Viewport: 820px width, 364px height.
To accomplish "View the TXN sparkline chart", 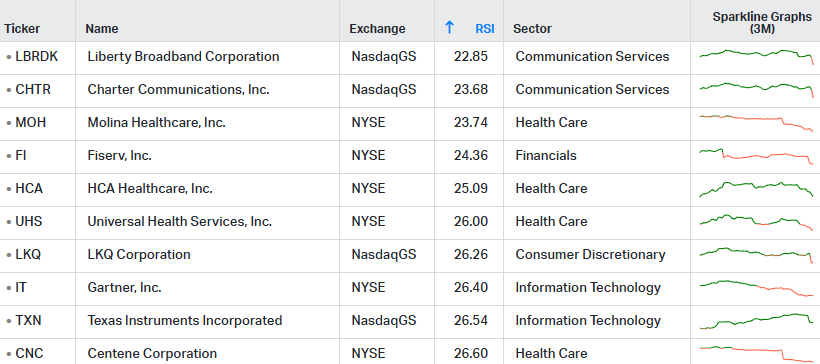I will coord(757,321).
